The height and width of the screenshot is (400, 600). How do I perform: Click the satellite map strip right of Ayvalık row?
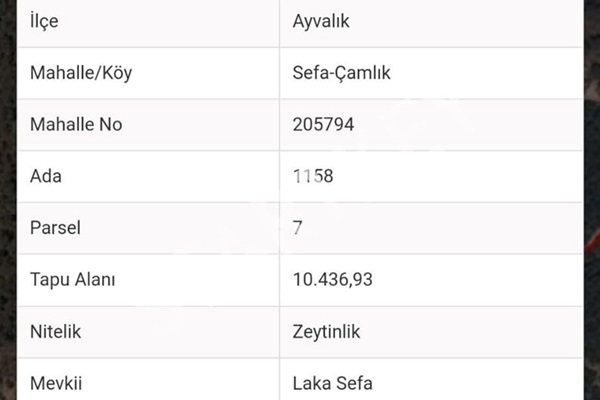[592, 21]
